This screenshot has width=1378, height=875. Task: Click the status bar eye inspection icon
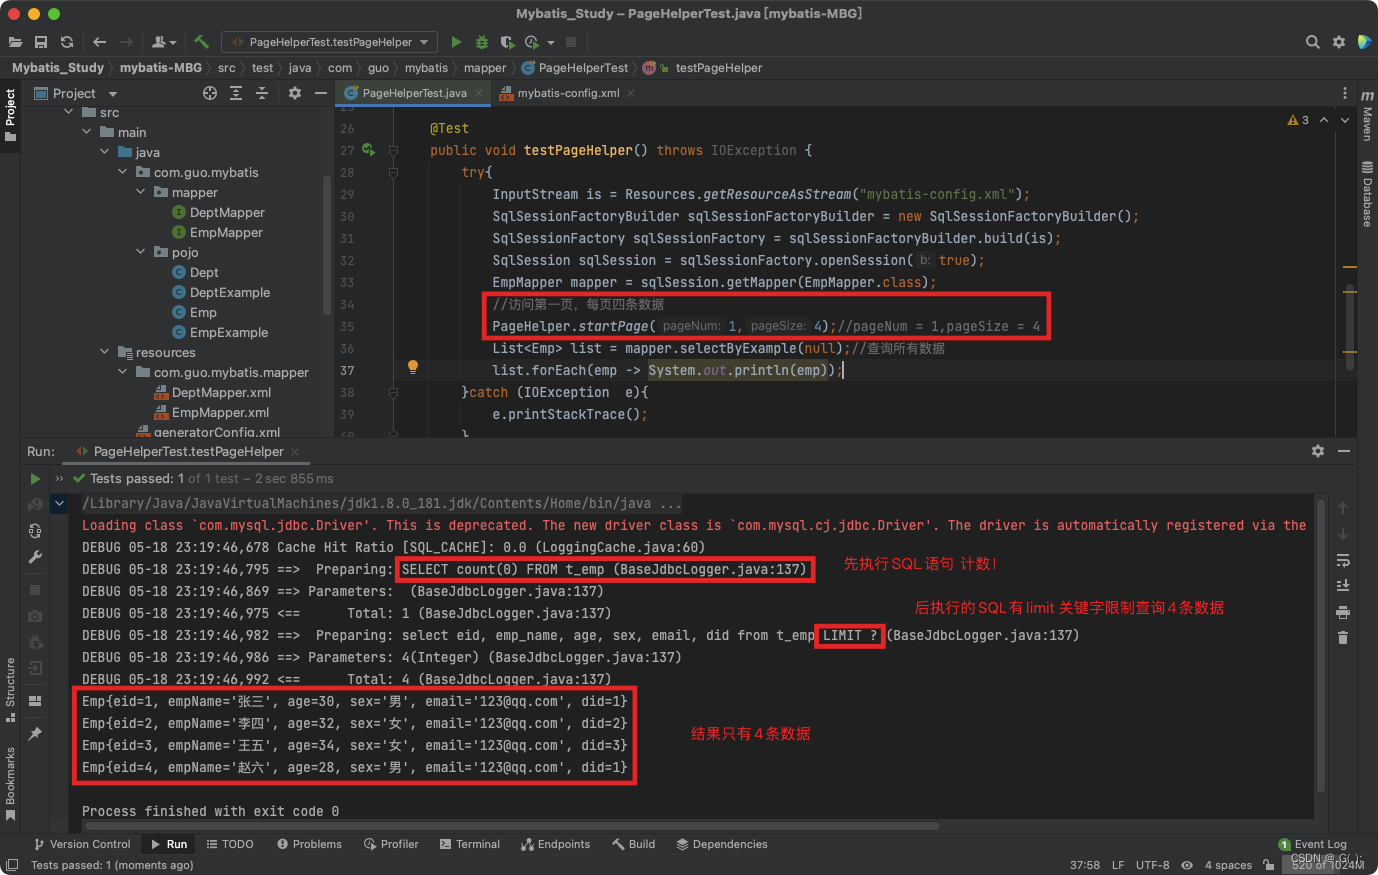pyautogui.click(x=1187, y=865)
